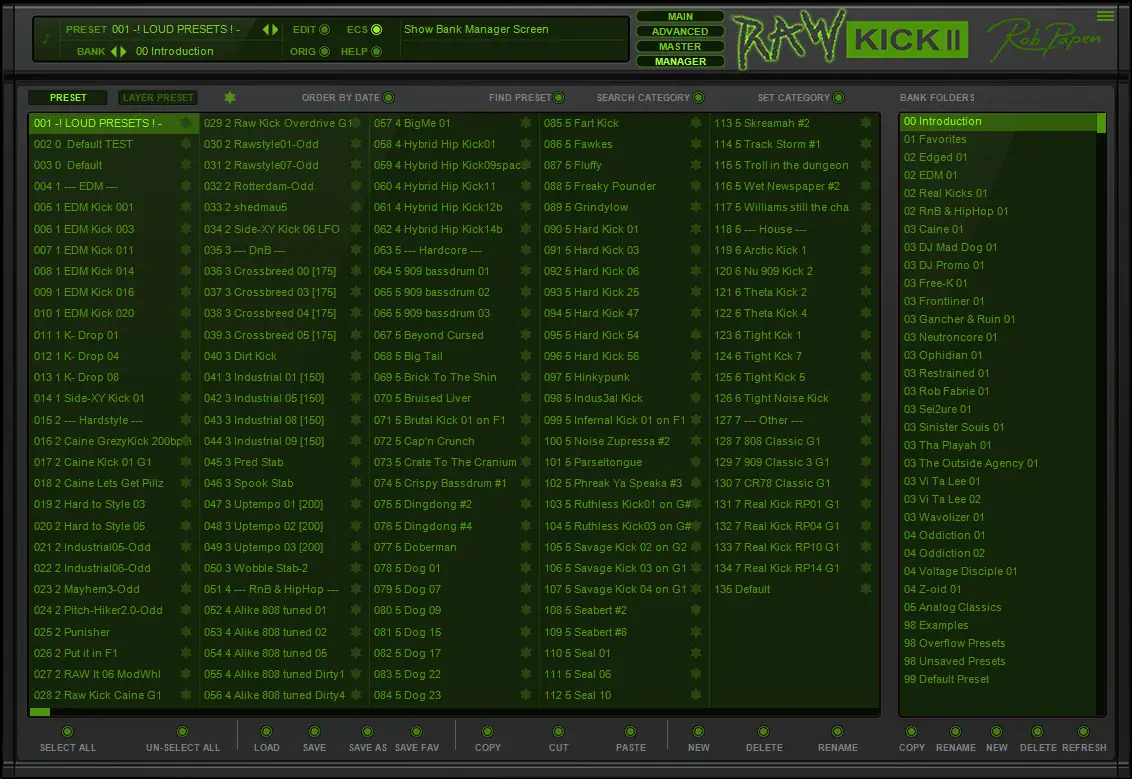Switch to the ADVANCED screen
1132x779 pixels.
click(680, 31)
